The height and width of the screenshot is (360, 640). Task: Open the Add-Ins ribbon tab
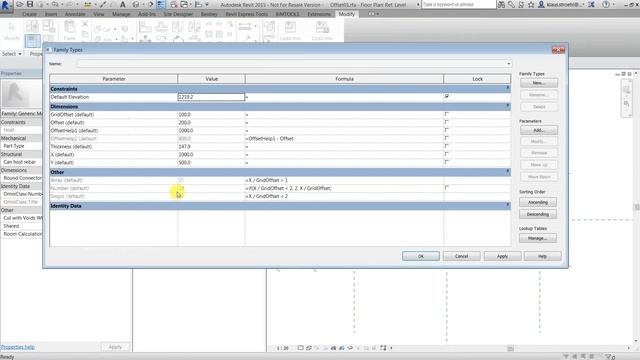click(x=147, y=14)
